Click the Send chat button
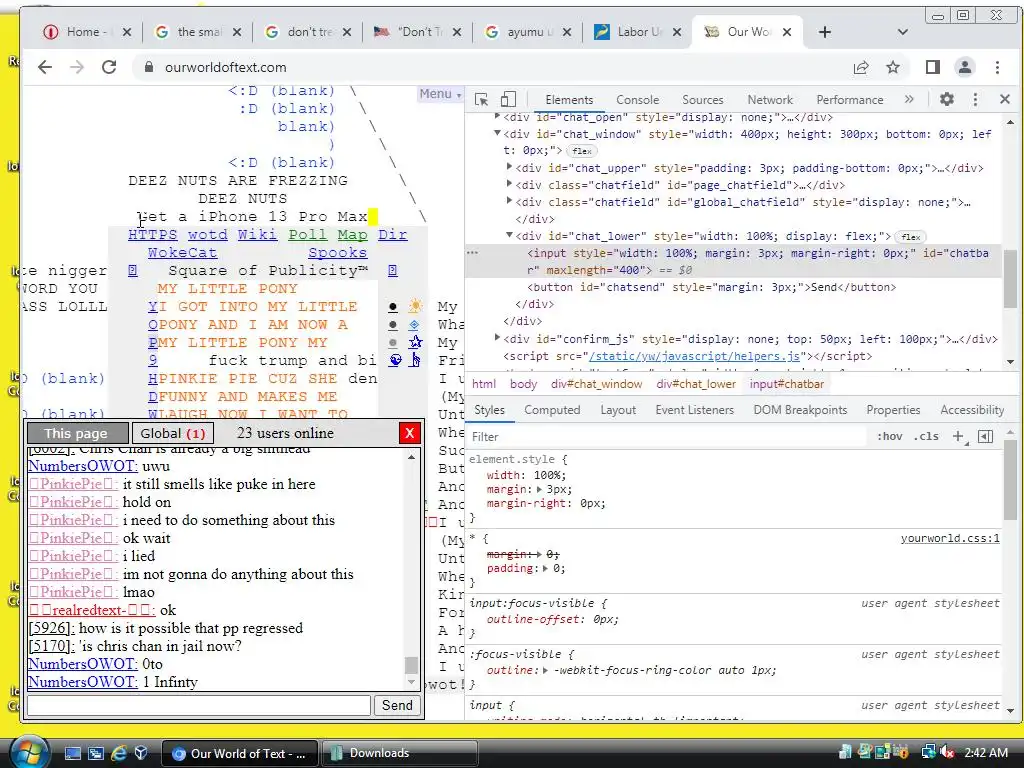Screen dimensions: 1024x768 (x=397, y=705)
